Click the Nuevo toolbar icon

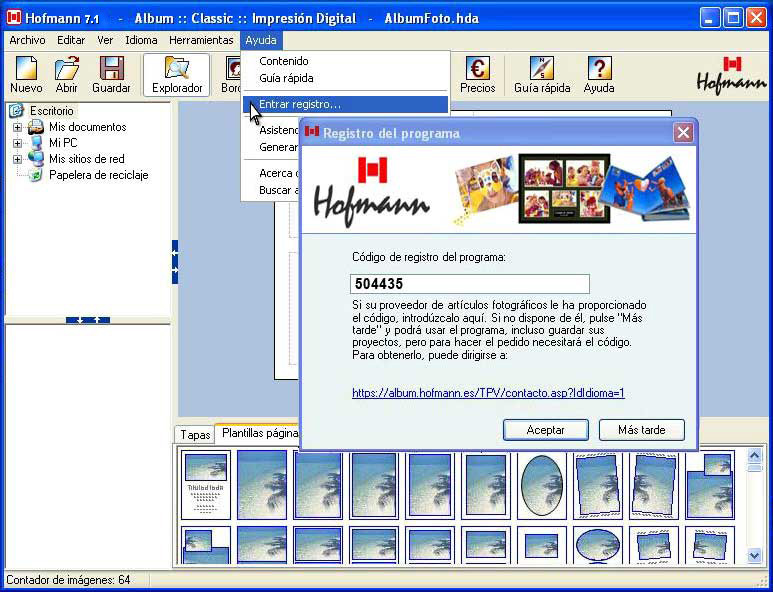click(x=26, y=74)
